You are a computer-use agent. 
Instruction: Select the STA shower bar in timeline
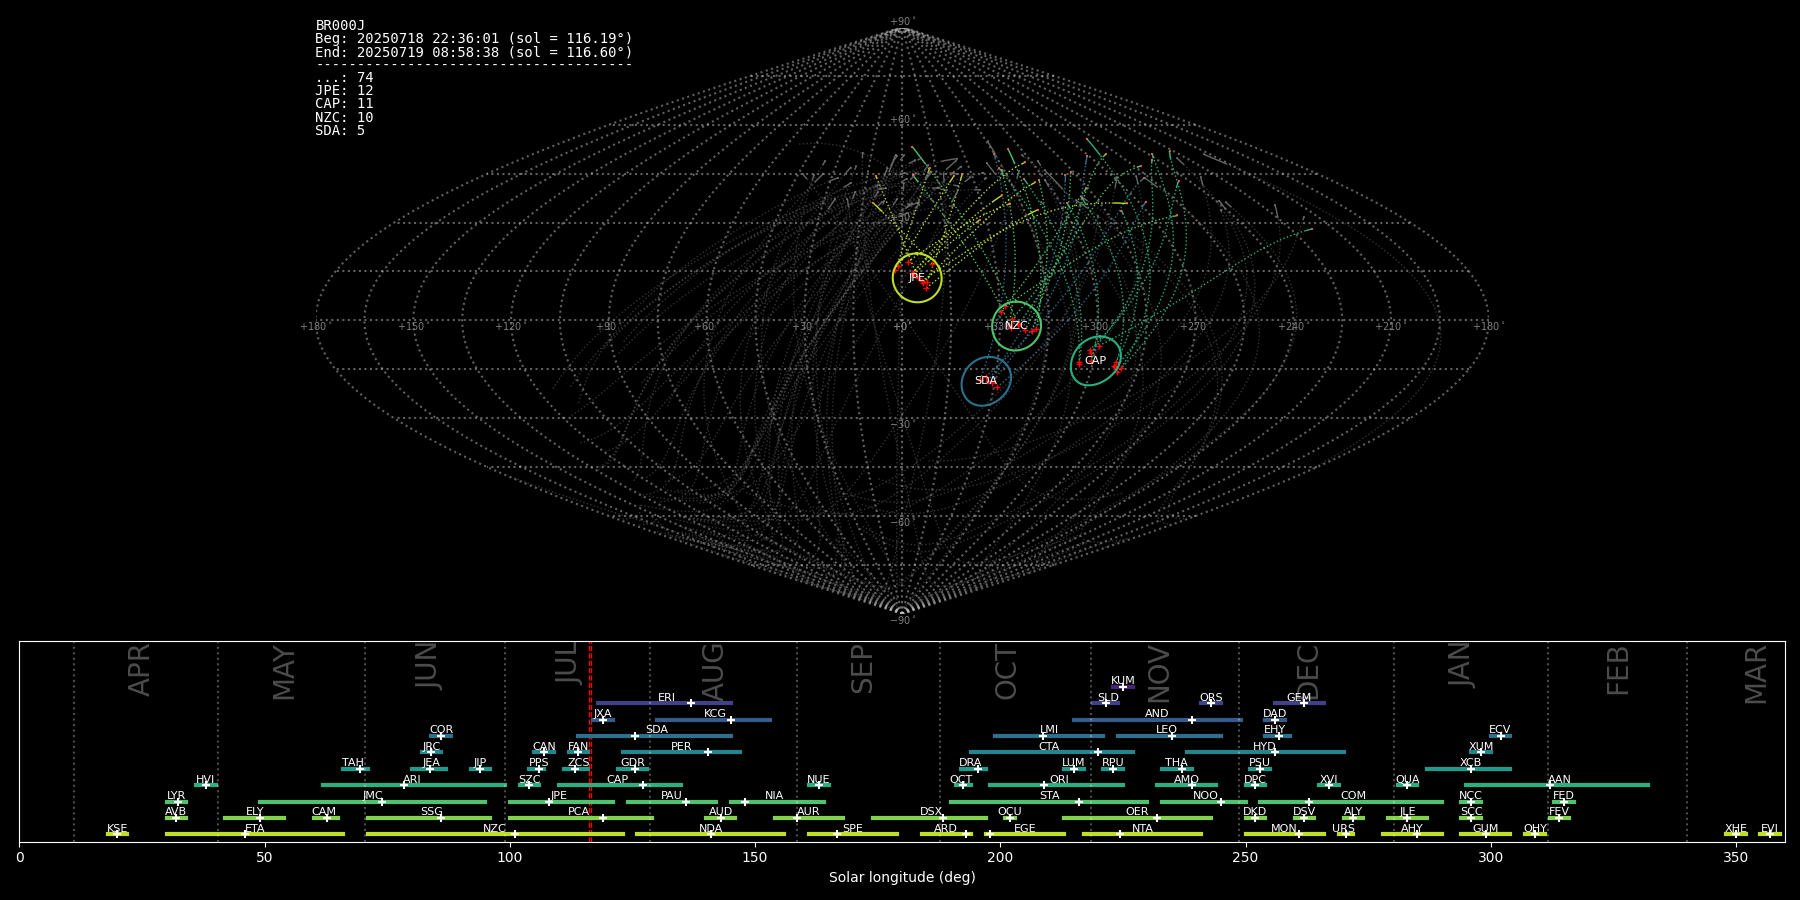click(1049, 802)
